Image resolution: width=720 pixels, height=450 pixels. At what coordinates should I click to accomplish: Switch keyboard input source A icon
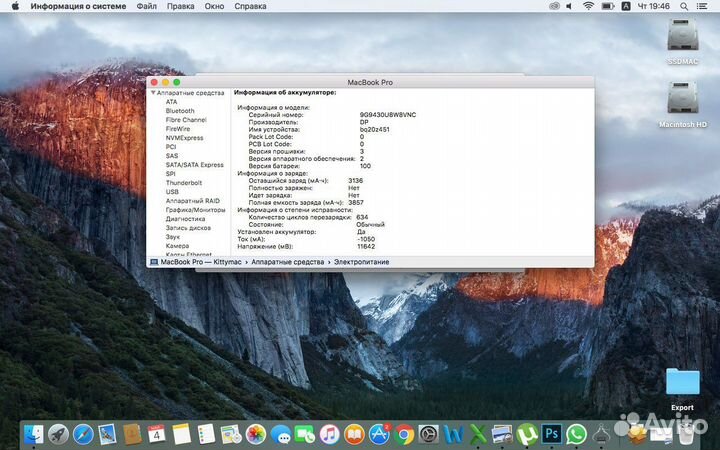(x=626, y=6)
